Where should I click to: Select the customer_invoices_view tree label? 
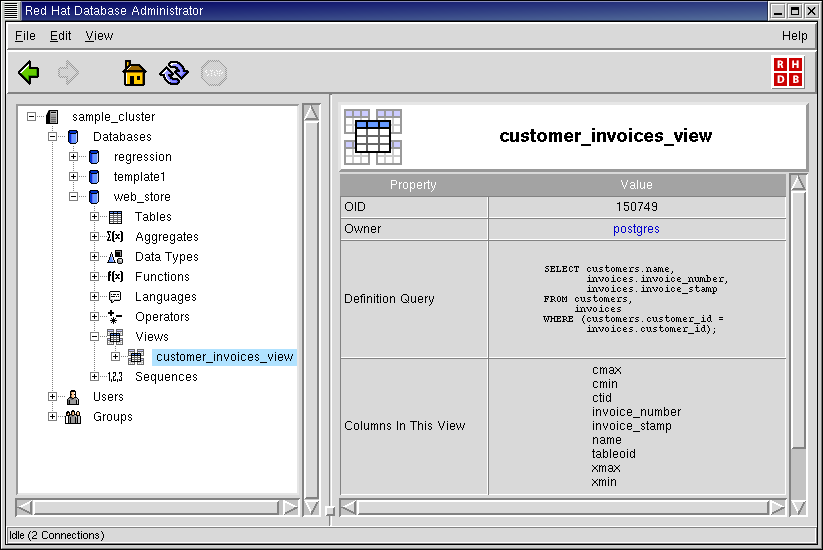pyautogui.click(x=225, y=357)
